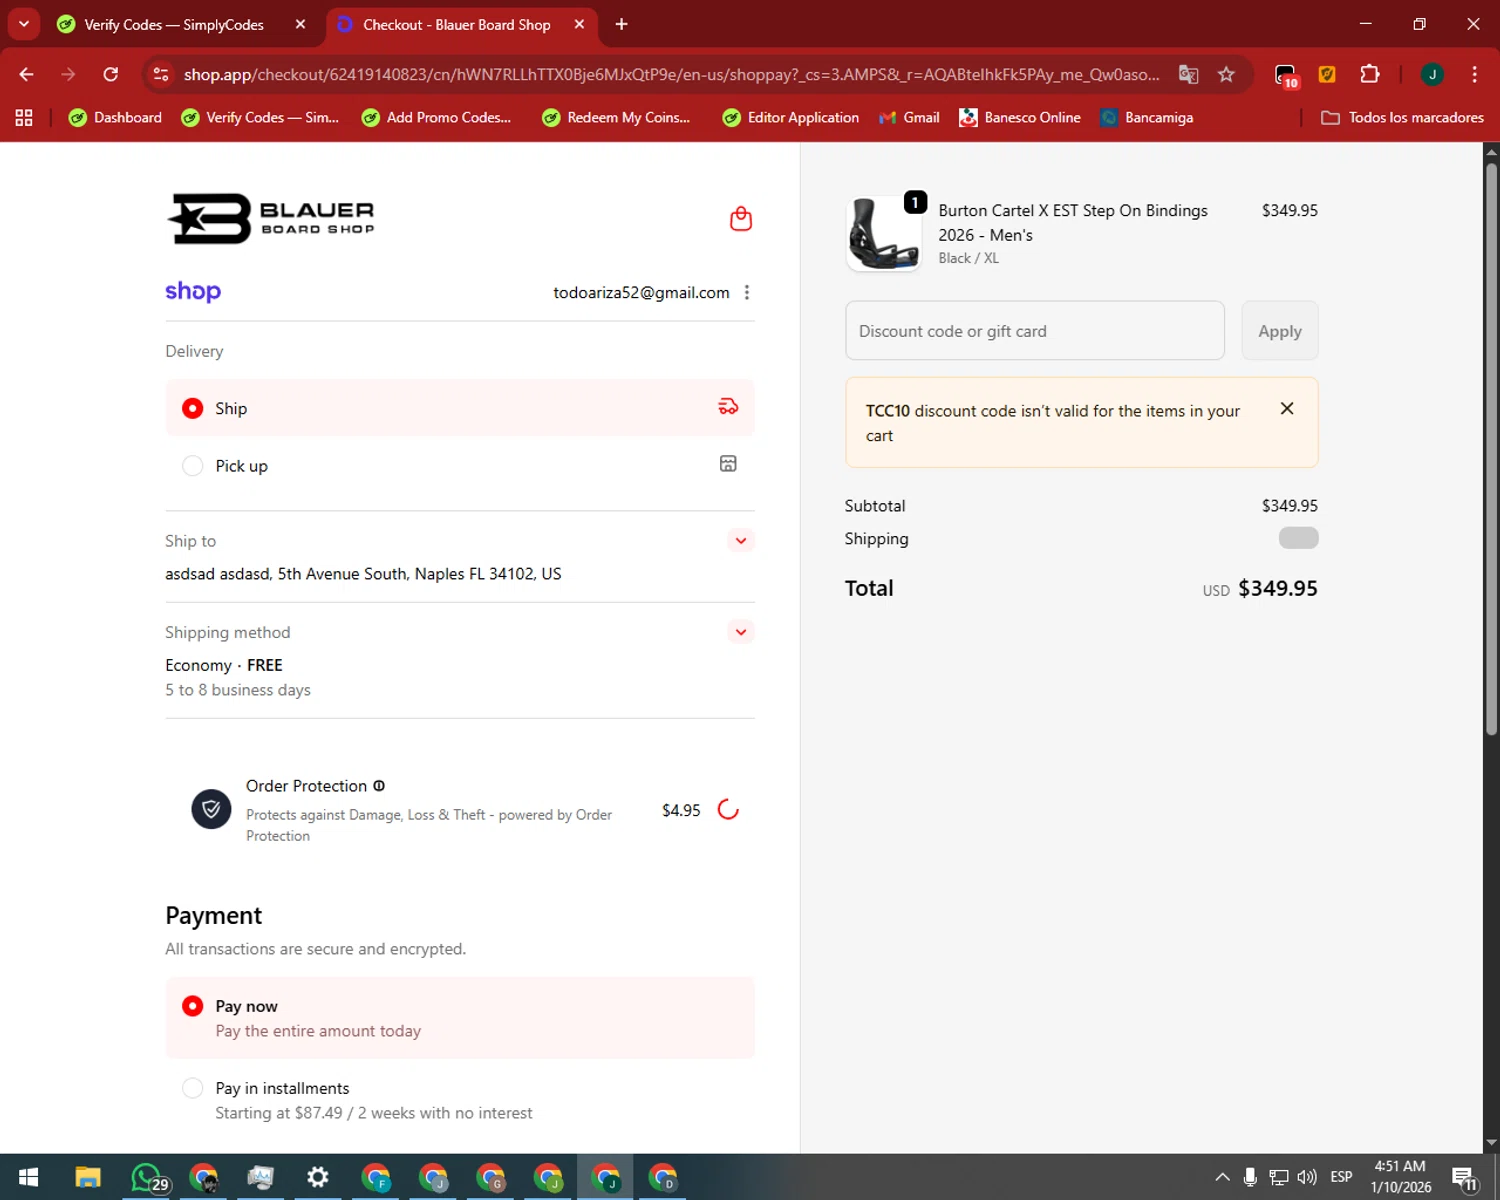This screenshot has width=1500, height=1200.
Task: Click the translate page icon in address bar
Action: coord(1188,74)
